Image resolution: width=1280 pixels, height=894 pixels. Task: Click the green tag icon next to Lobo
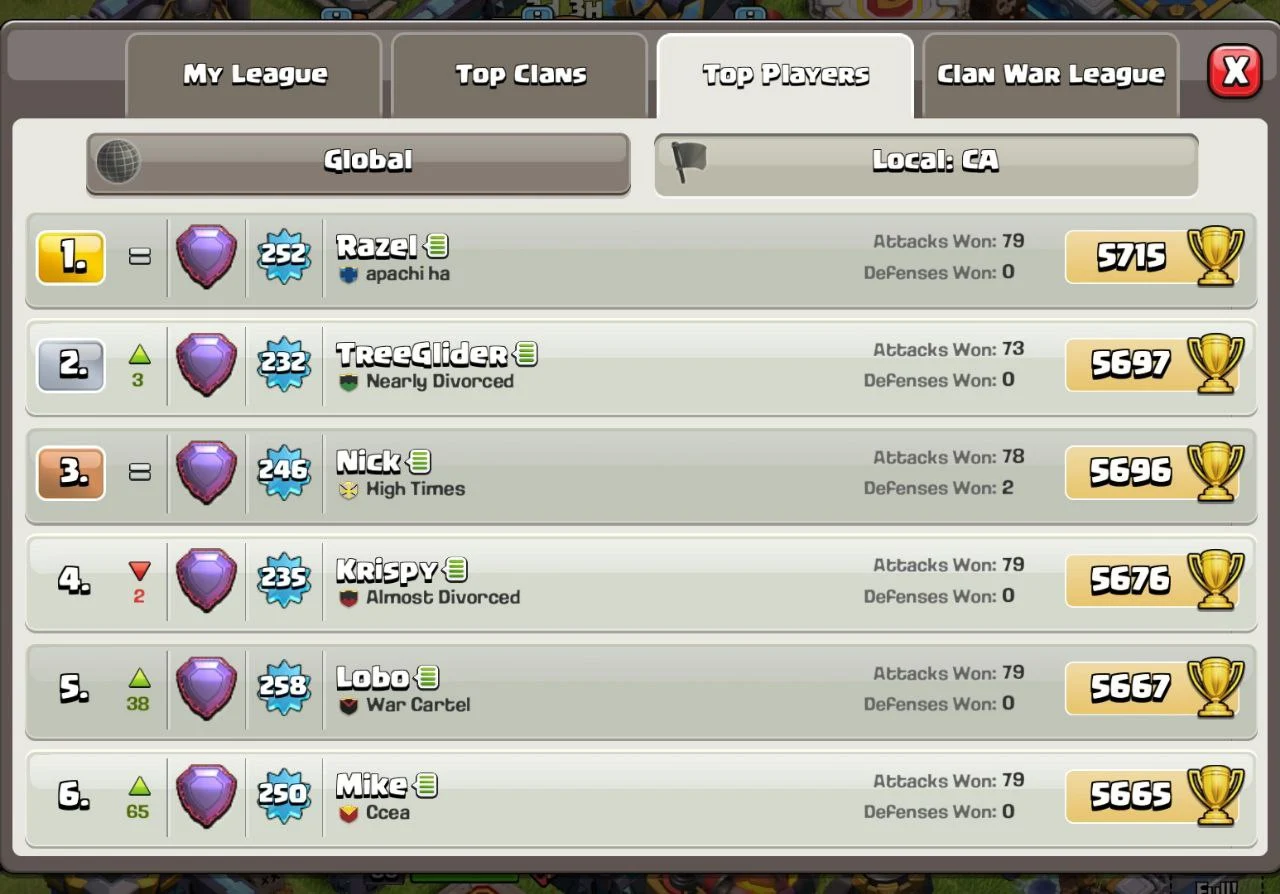(x=427, y=677)
